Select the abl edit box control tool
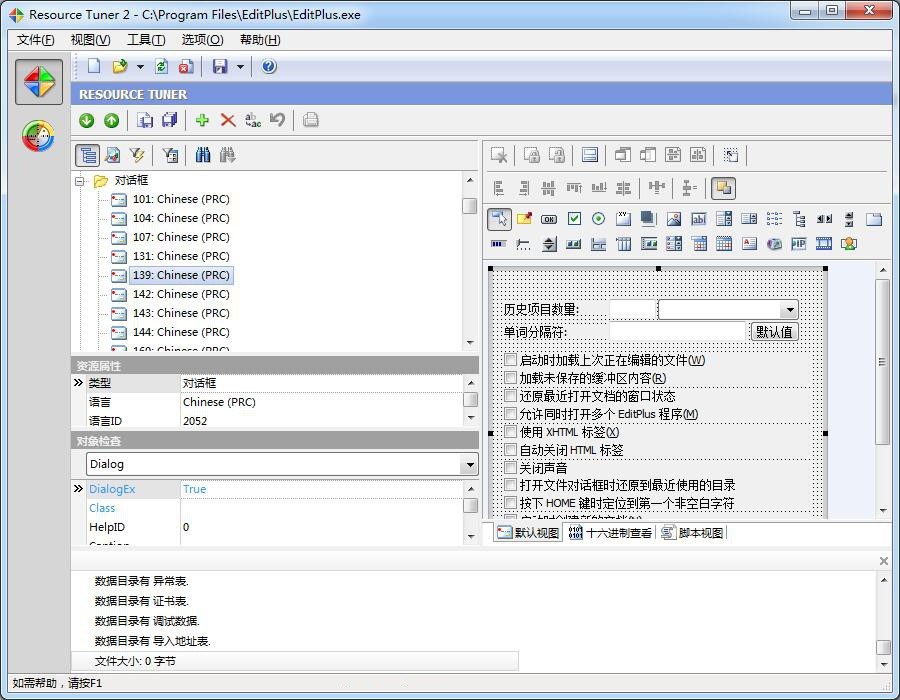Screen dimensions: 900x700 [699, 219]
